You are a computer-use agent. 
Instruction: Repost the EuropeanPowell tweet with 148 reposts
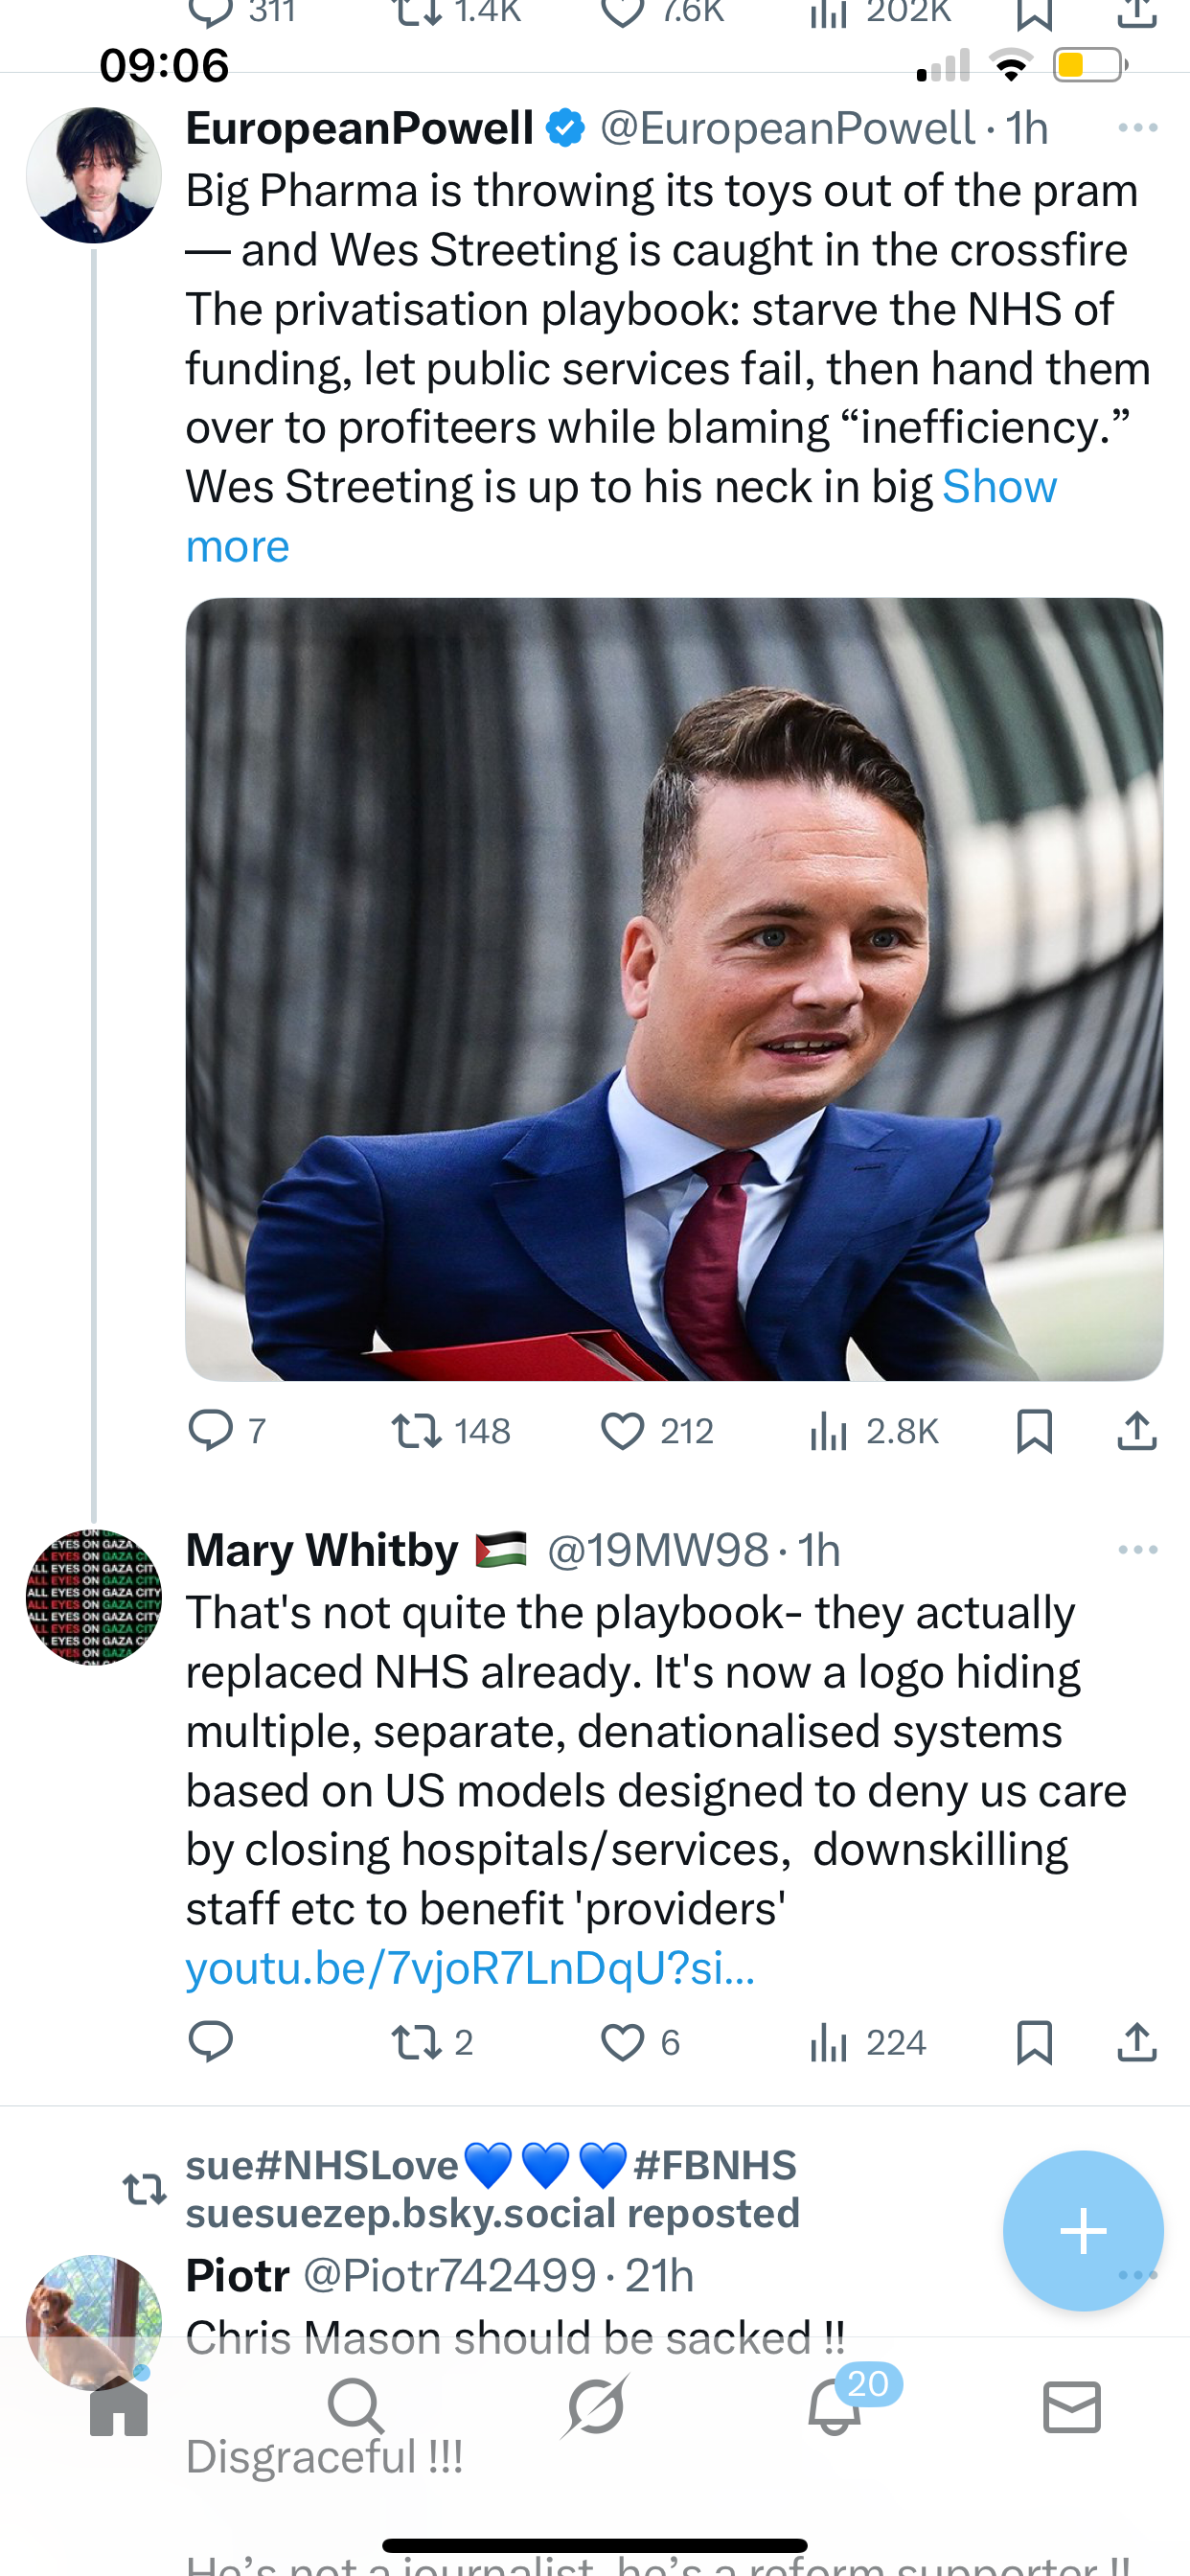click(x=450, y=1431)
